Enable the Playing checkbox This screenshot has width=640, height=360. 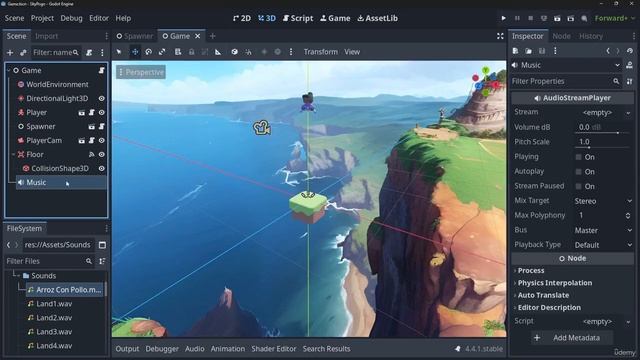[x=578, y=157]
